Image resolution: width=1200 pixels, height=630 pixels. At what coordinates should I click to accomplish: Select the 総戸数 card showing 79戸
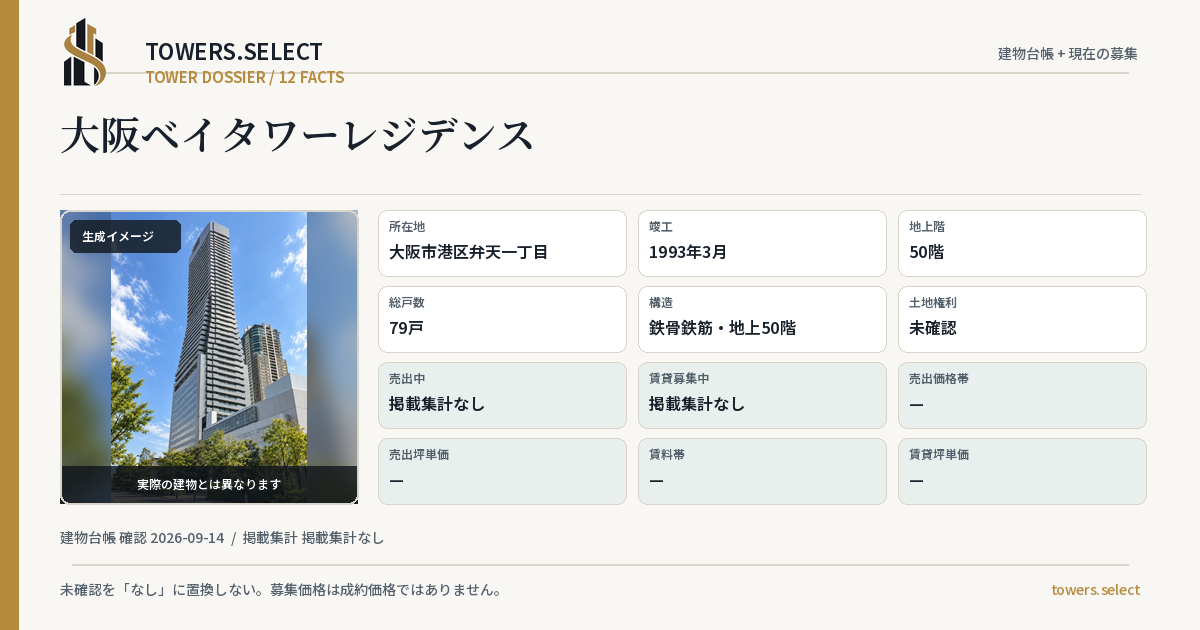coord(502,319)
